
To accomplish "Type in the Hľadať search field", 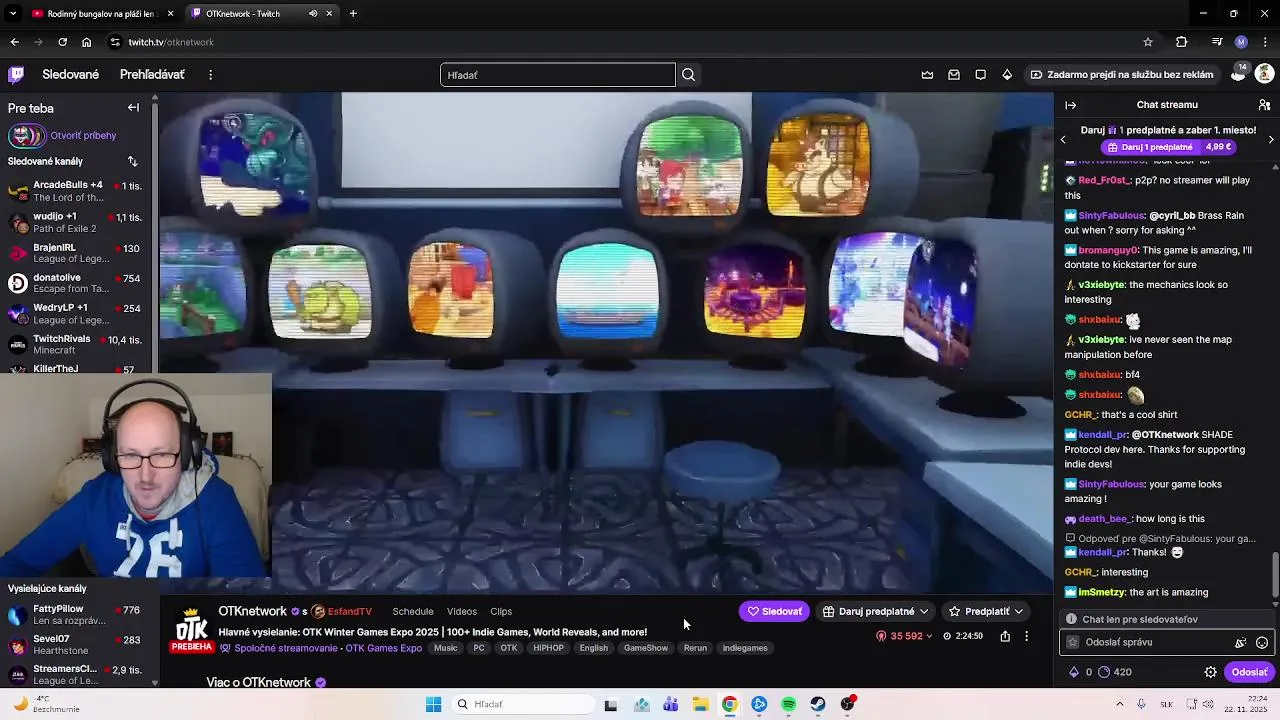I will click(558, 75).
